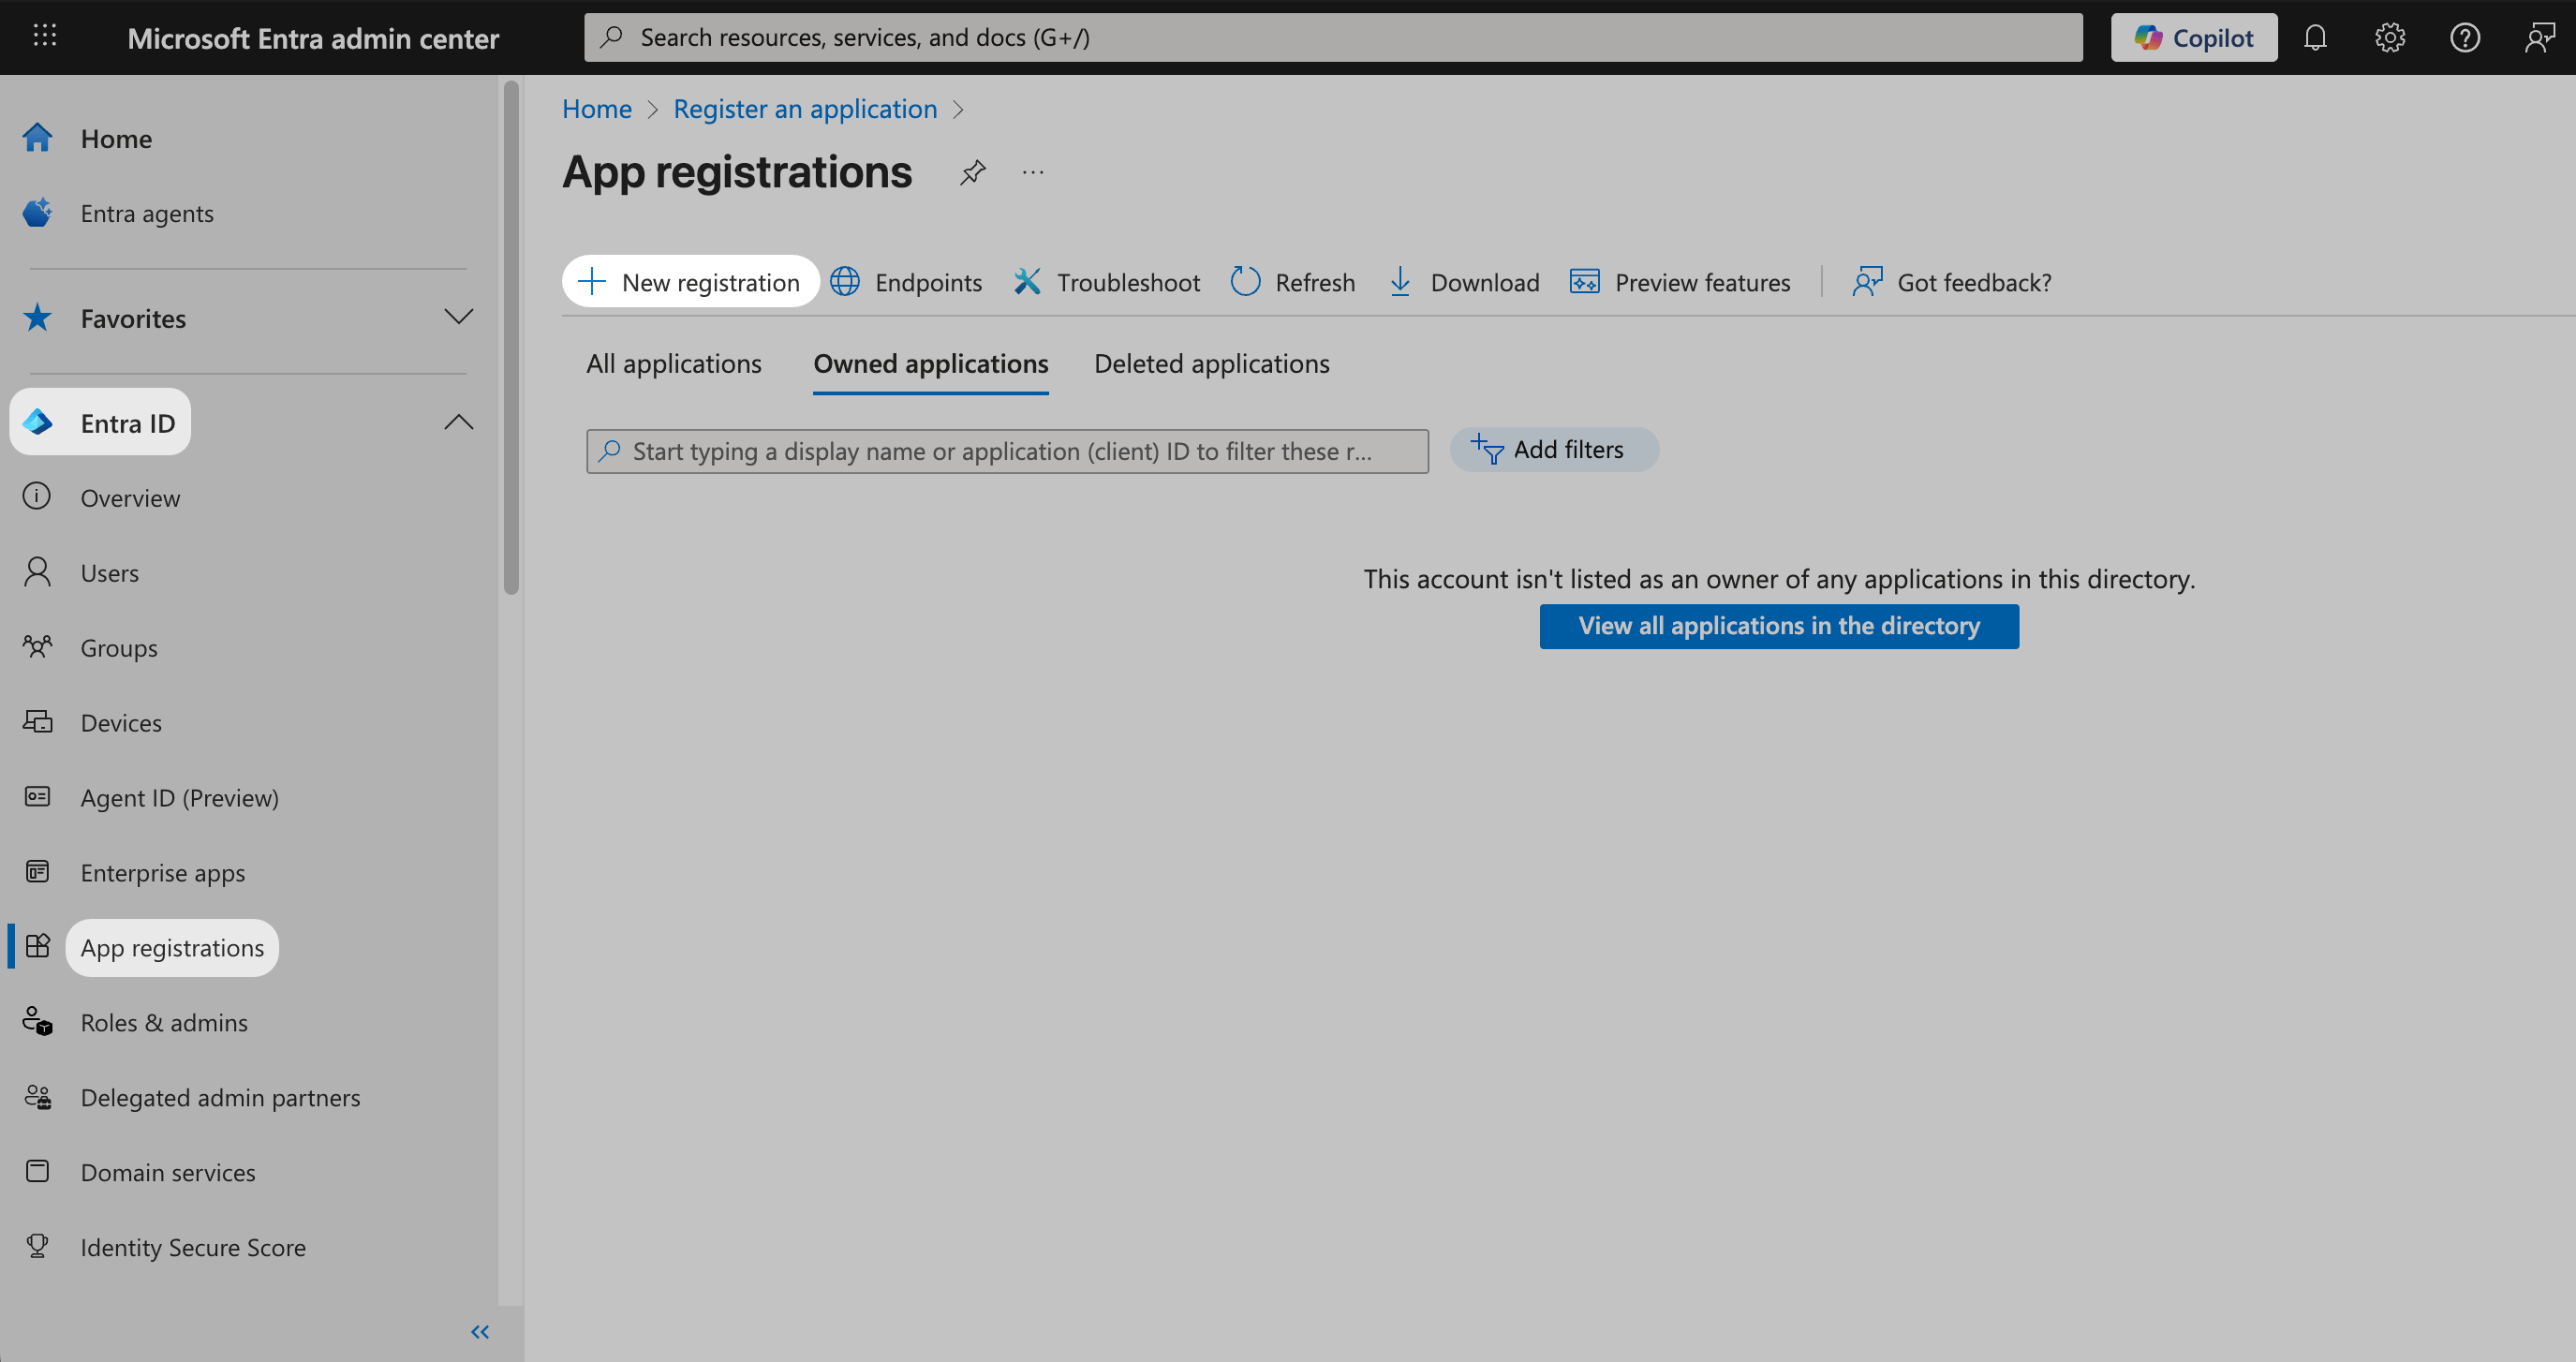Click the Delegated admin partners icon
This screenshot has width=2576, height=1362.
click(x=37, y=1096)
